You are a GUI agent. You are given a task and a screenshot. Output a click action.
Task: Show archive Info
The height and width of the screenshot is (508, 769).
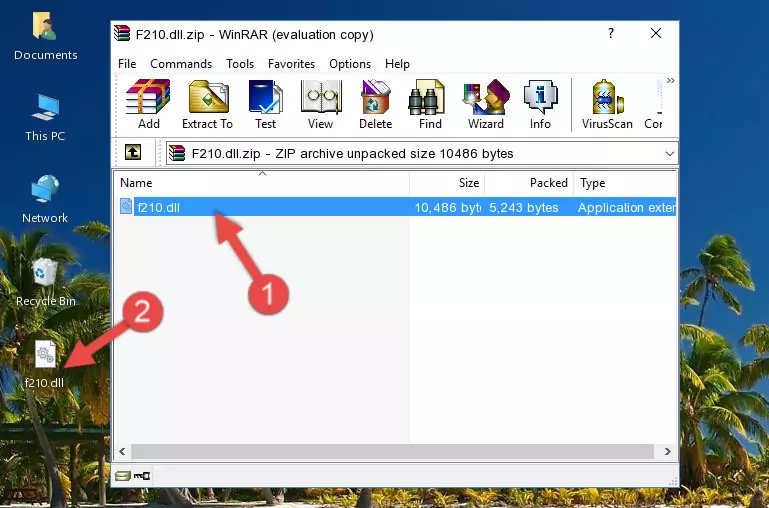540,104
